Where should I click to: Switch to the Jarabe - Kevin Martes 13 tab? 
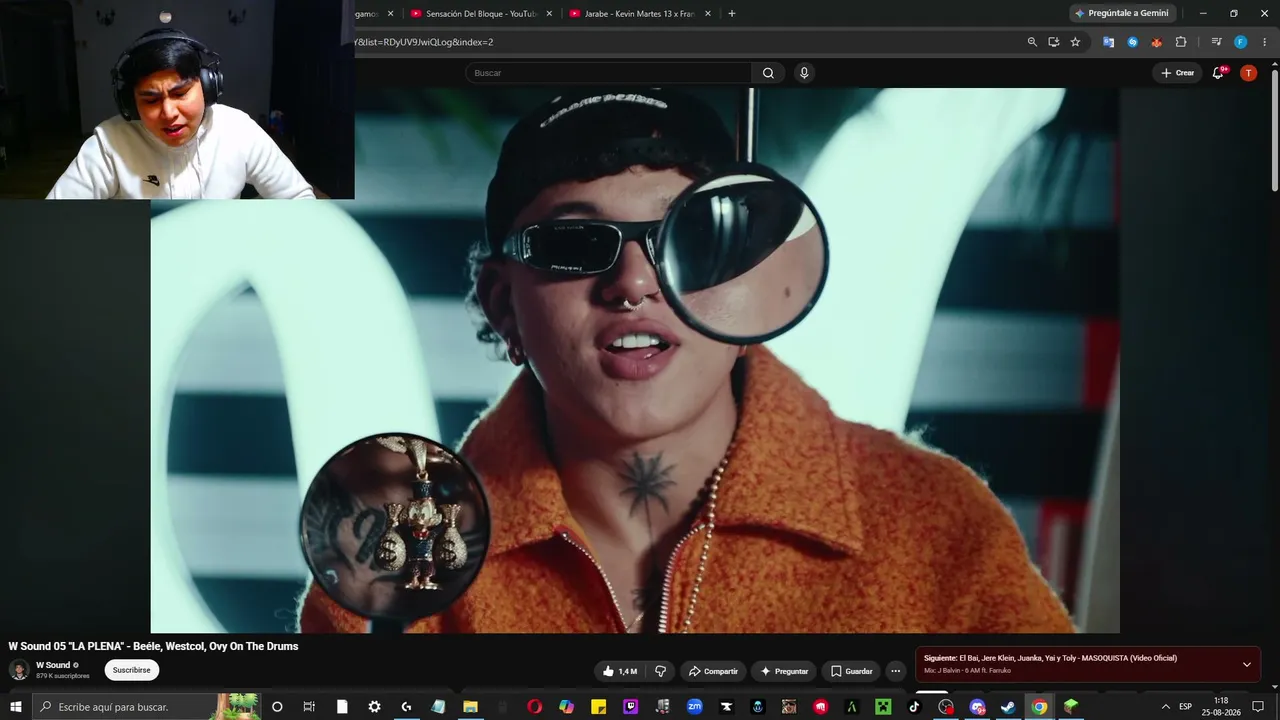pyautogui.click(x=640, y=14)
